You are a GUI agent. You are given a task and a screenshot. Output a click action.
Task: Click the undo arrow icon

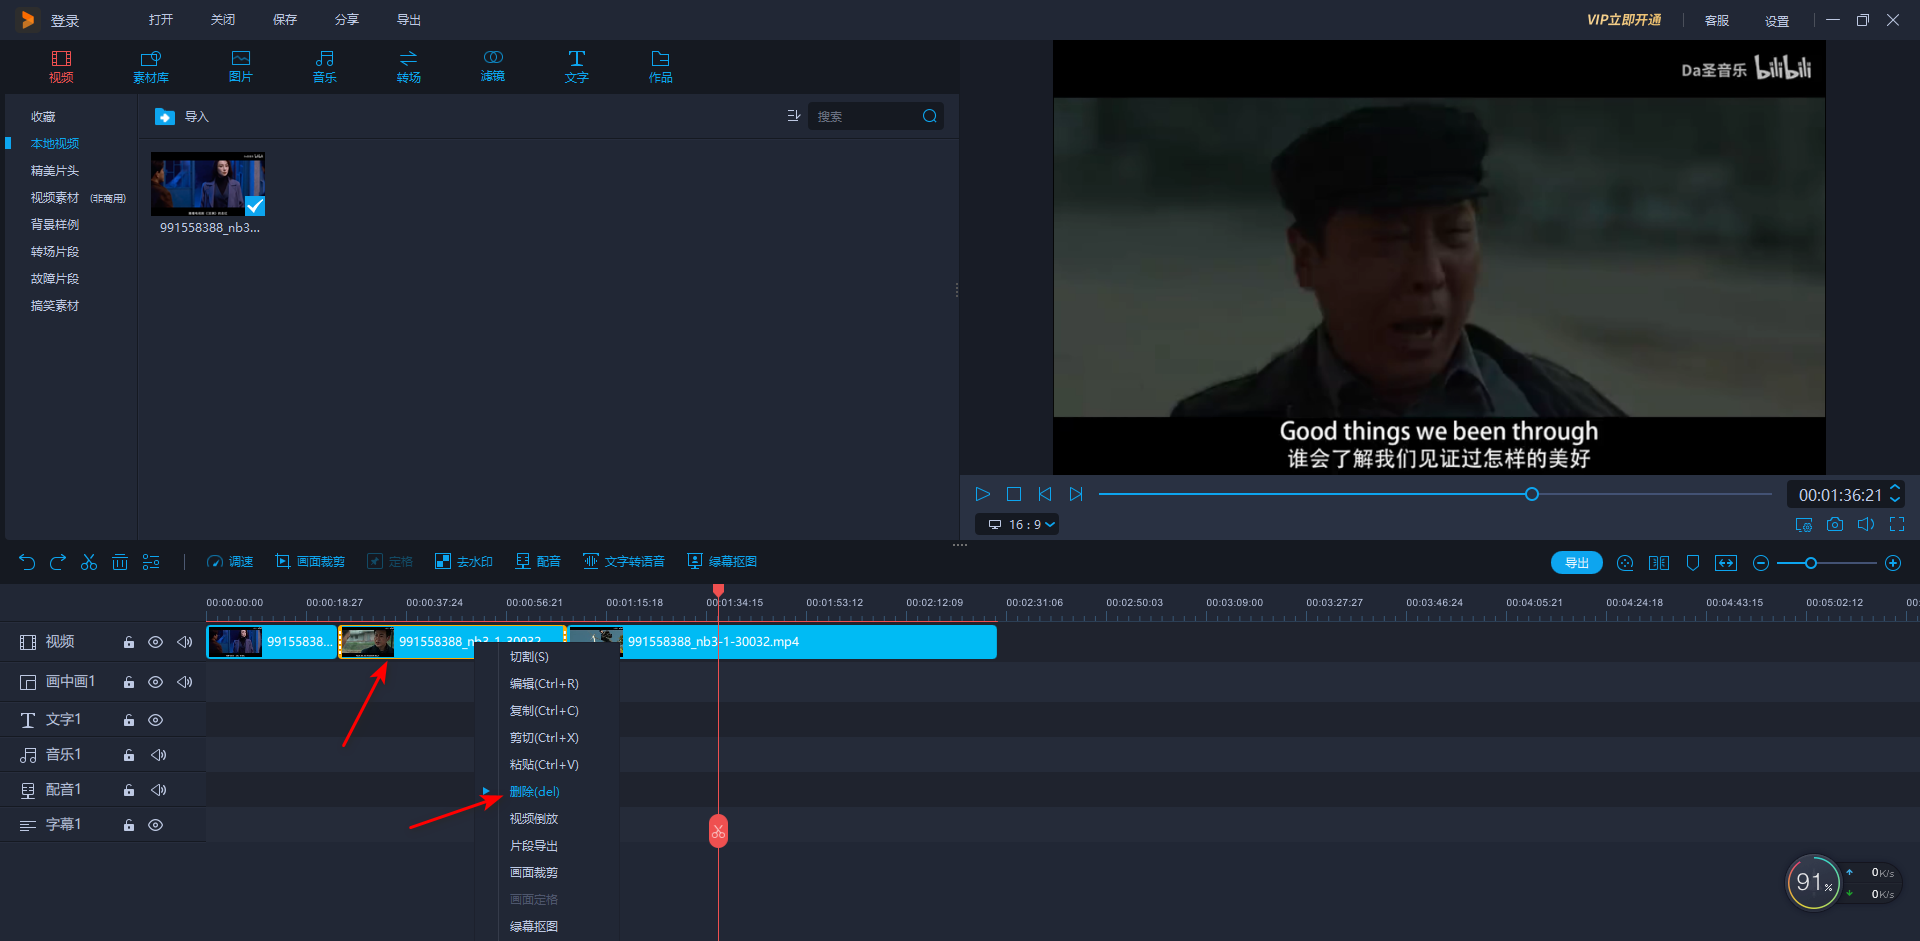tap(27, 562)
